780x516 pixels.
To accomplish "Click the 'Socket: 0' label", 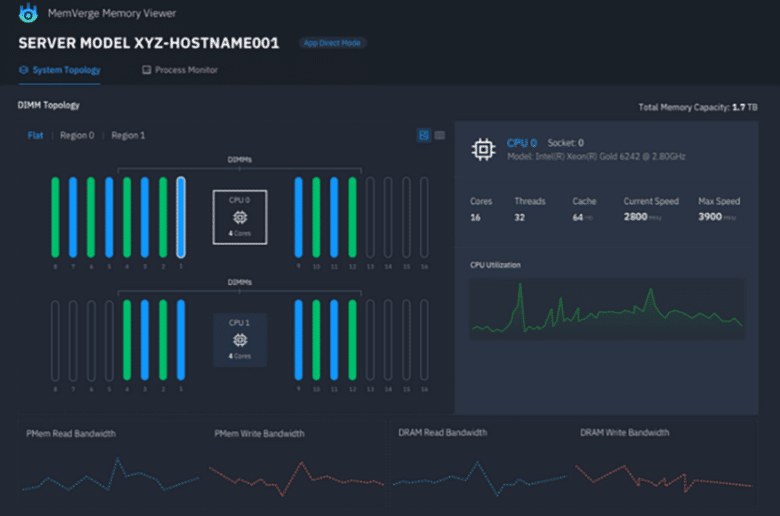I will point(566,143).
